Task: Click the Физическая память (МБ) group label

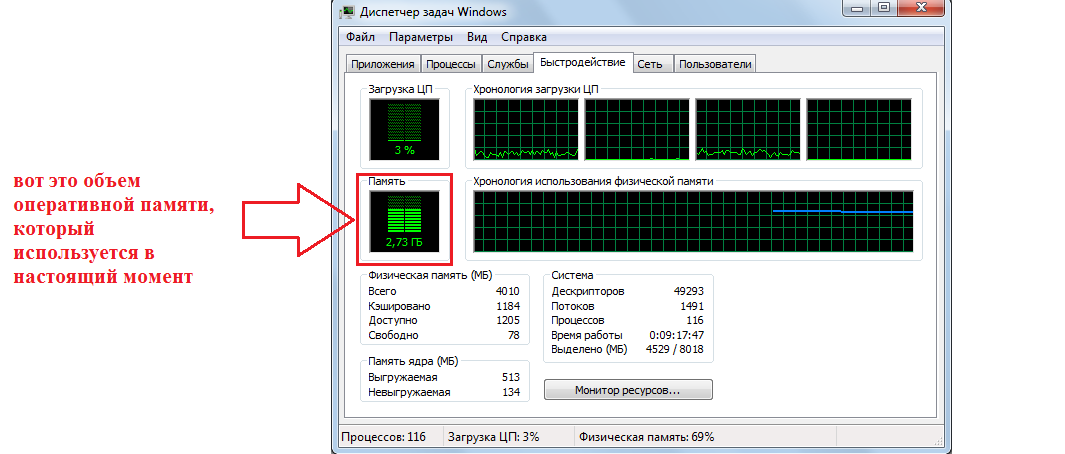Action: pos(430,275)
